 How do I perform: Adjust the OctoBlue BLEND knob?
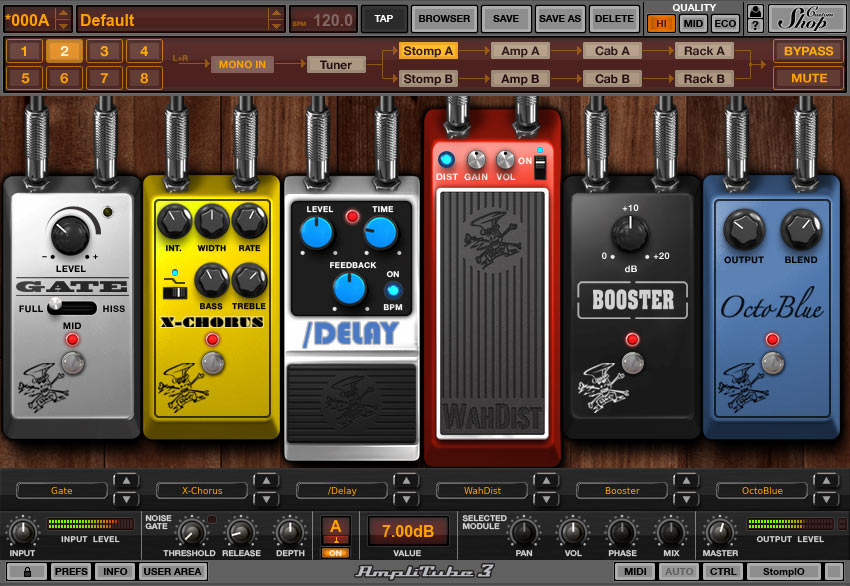pyautogui.click(x=801, y=230)
